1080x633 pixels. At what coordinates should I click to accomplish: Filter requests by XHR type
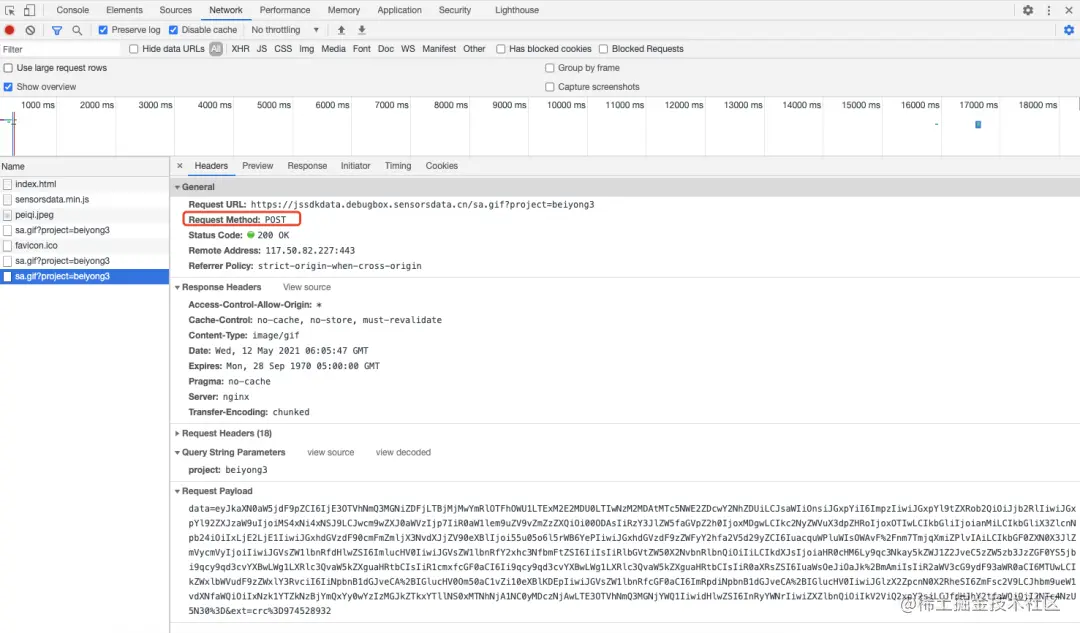click(240, 49)
